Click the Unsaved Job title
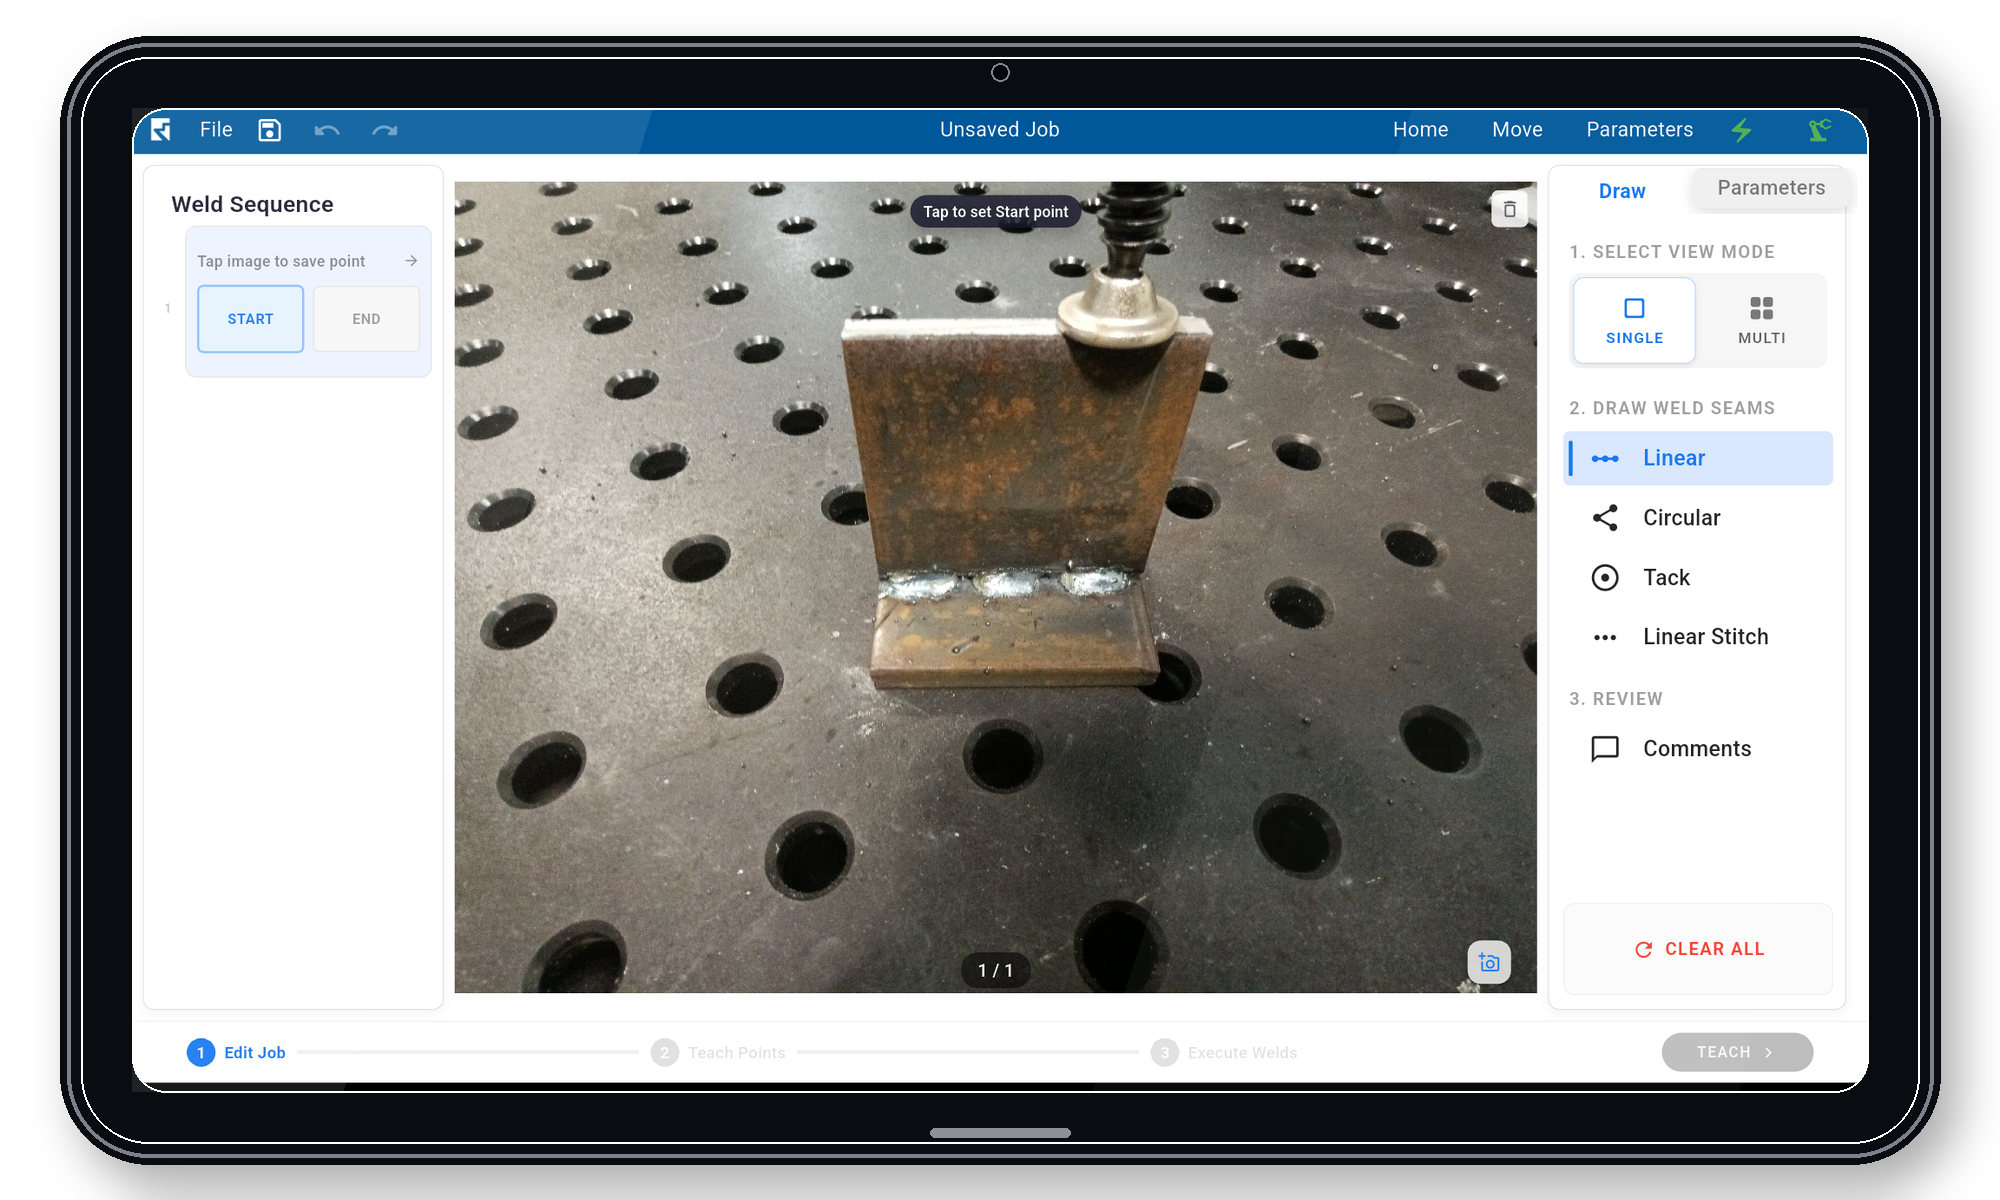 pos(999,130)
